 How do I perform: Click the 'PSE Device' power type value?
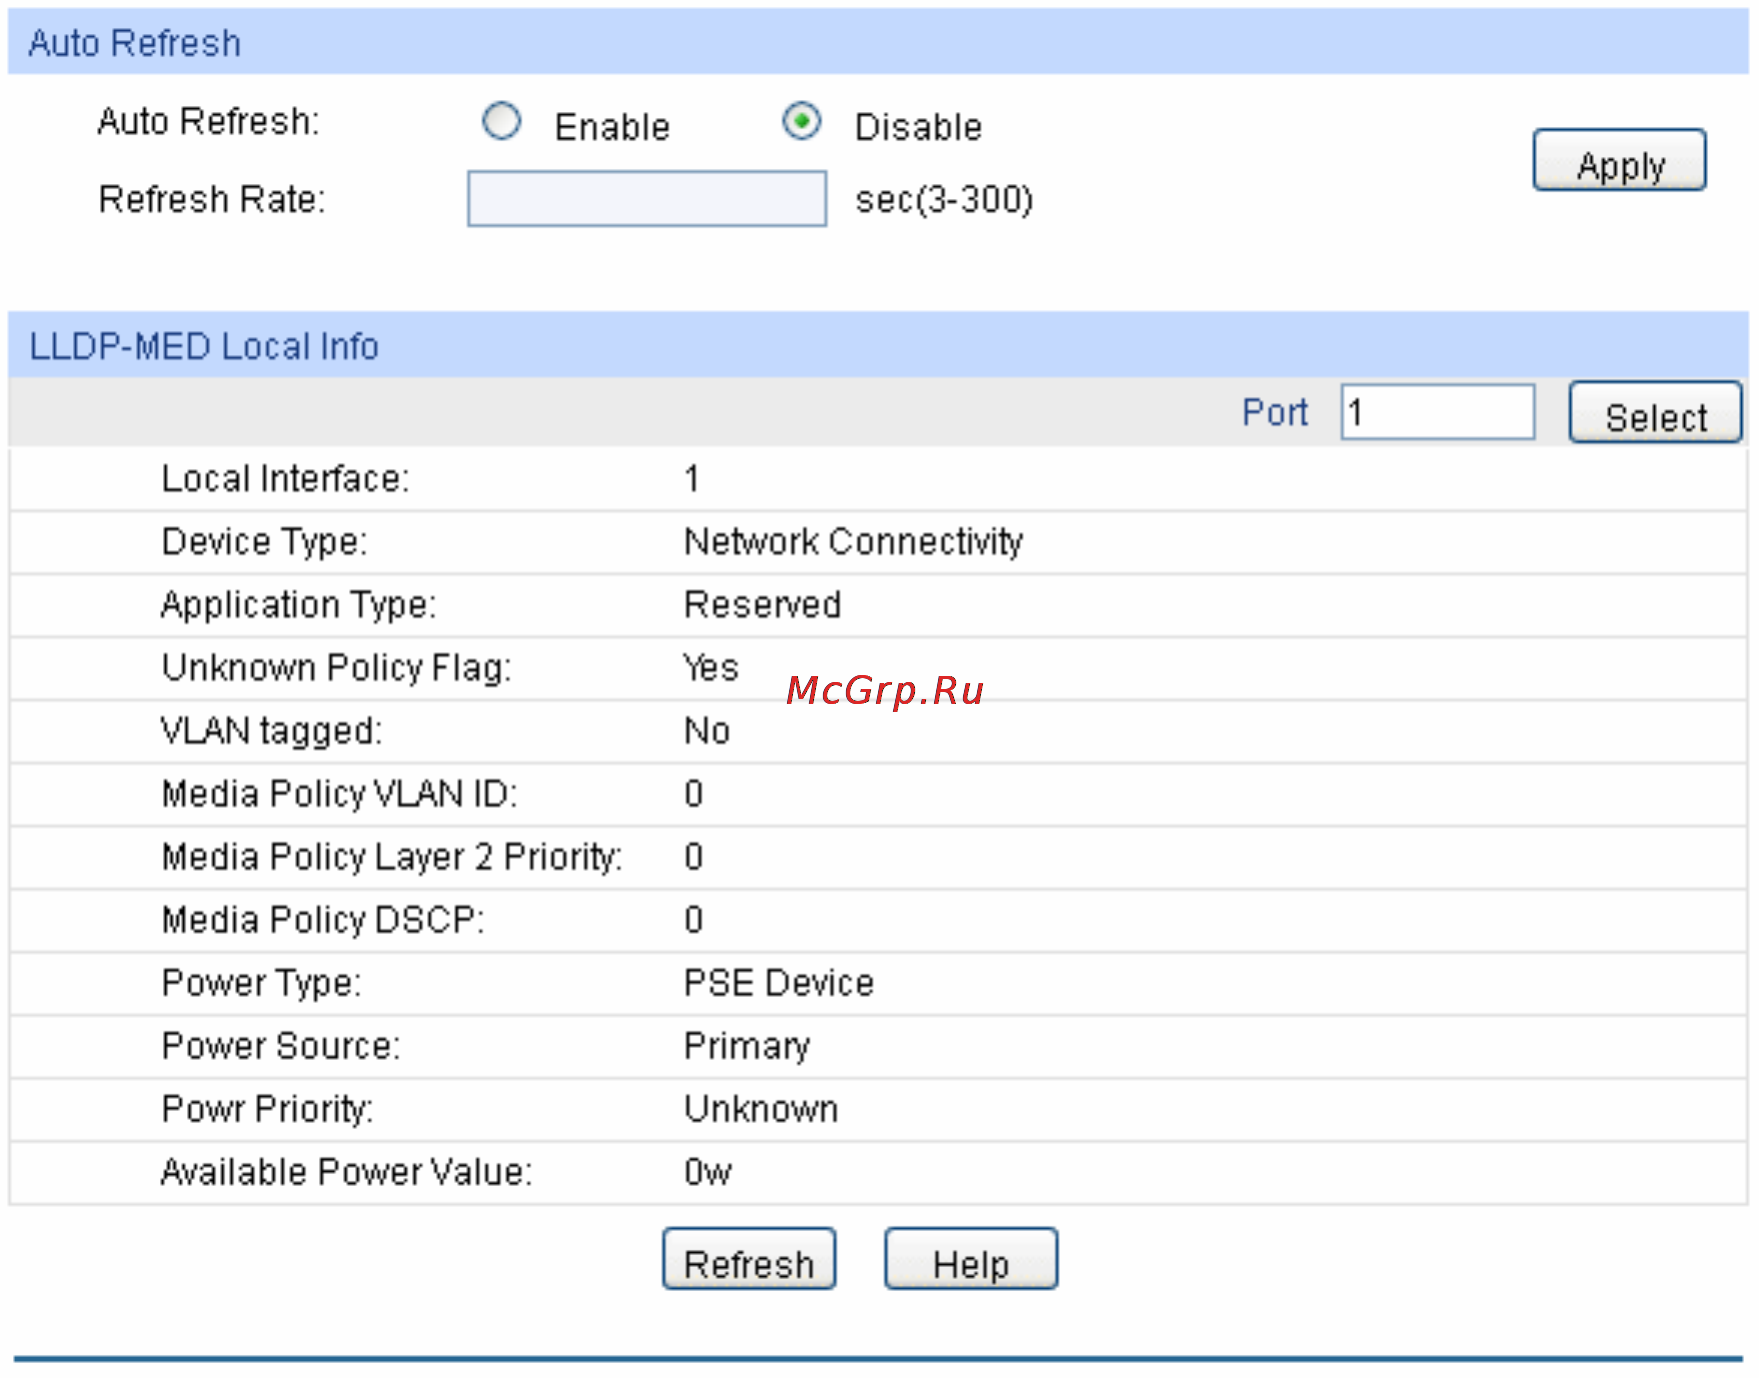point(779,983)
